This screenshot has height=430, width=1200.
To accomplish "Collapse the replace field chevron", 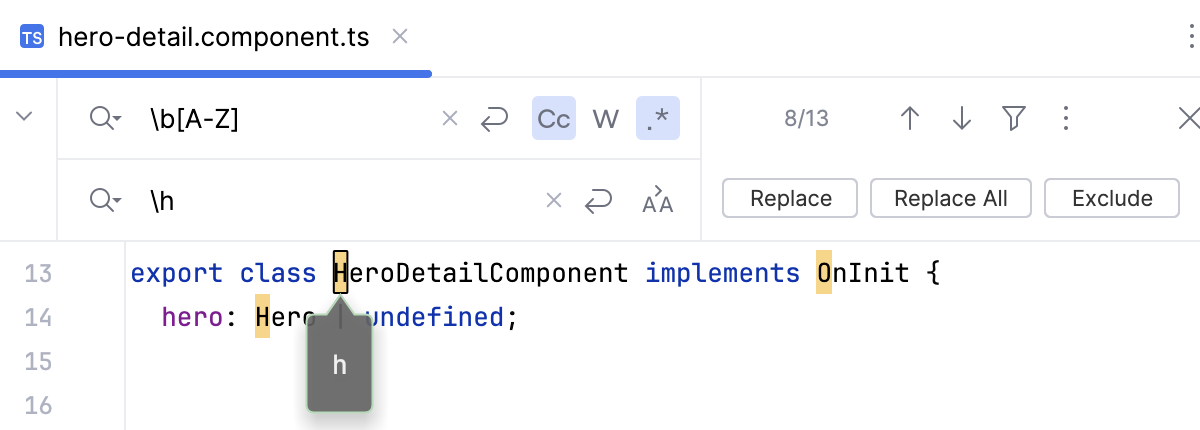I will pyautogui.click(x=26, y=117).
